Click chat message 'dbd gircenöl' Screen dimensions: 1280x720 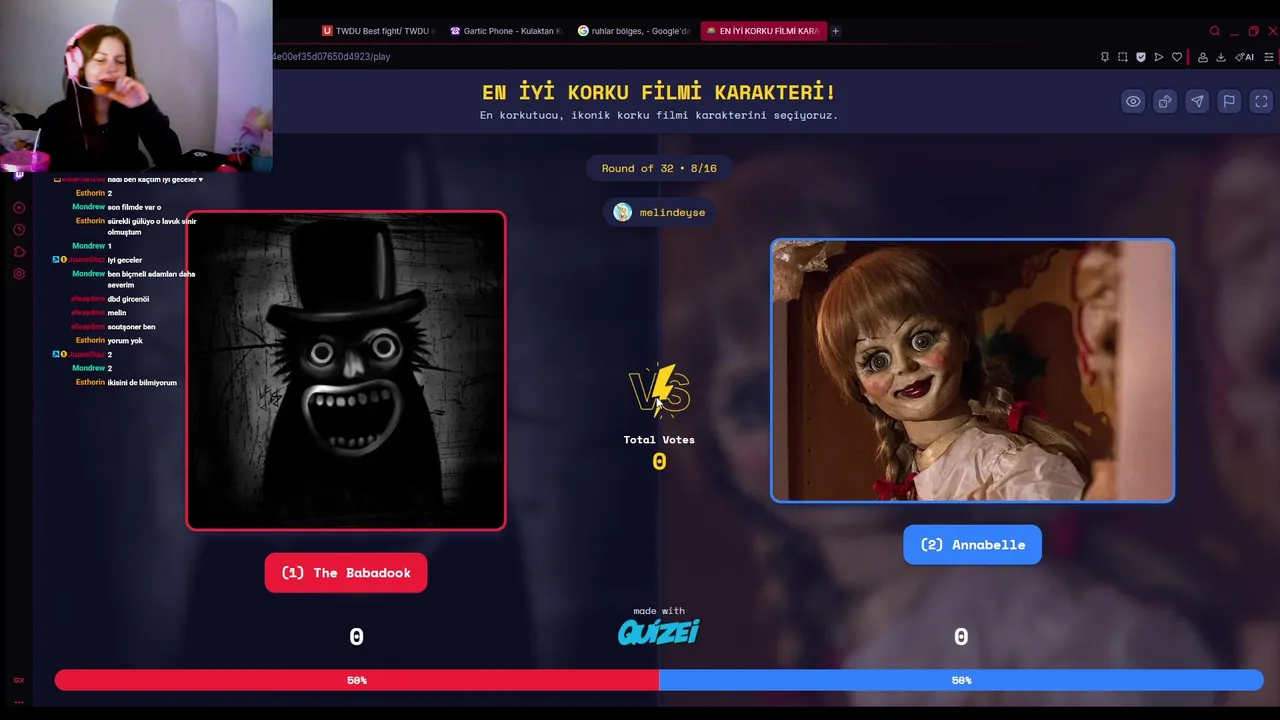tap(128, 299)
